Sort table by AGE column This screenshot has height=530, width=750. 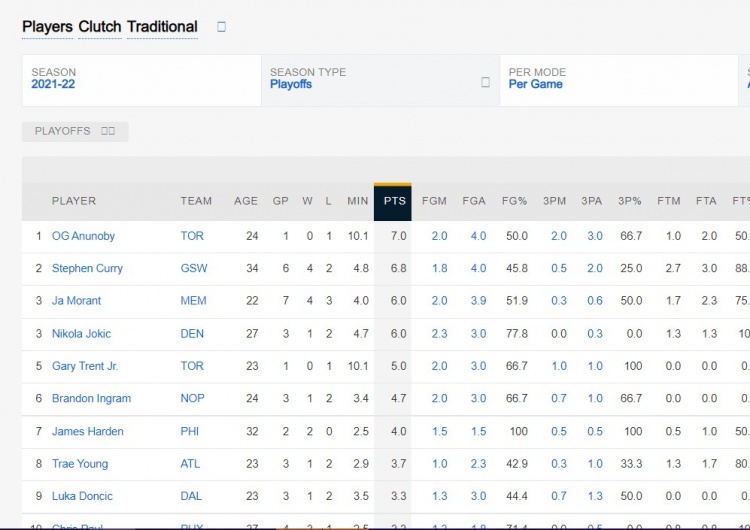pyautogui.click(x=245, y=201)
